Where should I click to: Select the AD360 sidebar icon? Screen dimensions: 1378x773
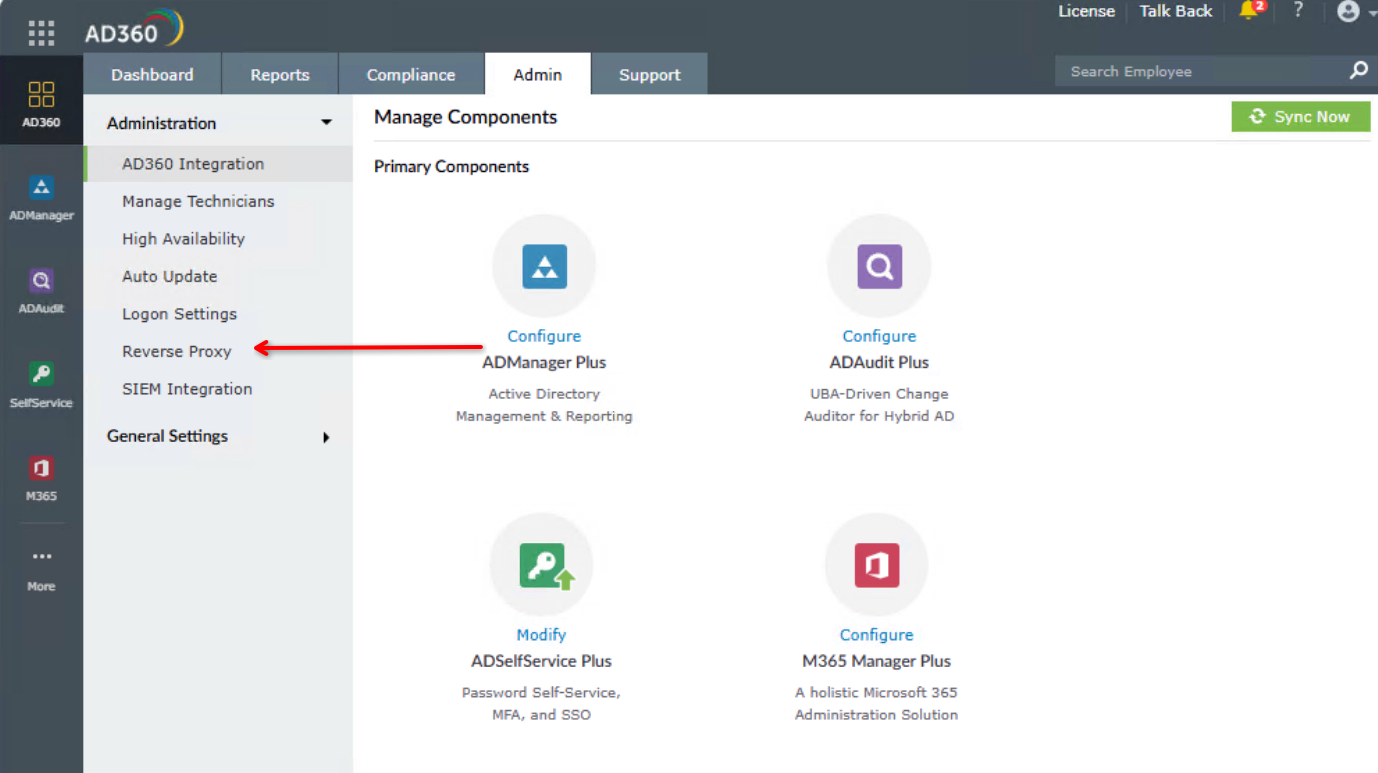coord(41,104)
